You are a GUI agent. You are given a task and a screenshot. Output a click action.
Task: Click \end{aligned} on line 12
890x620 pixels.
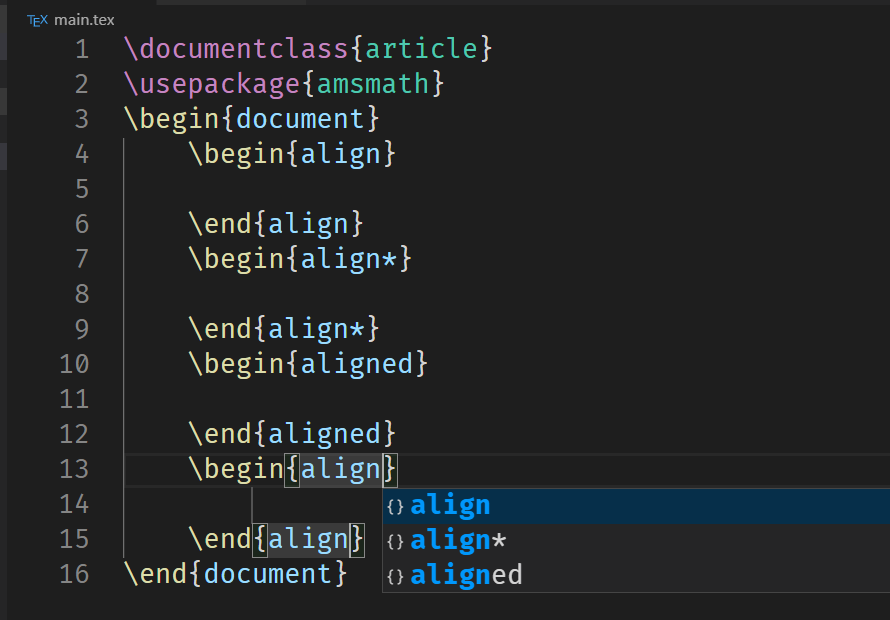tap(292, 434)
